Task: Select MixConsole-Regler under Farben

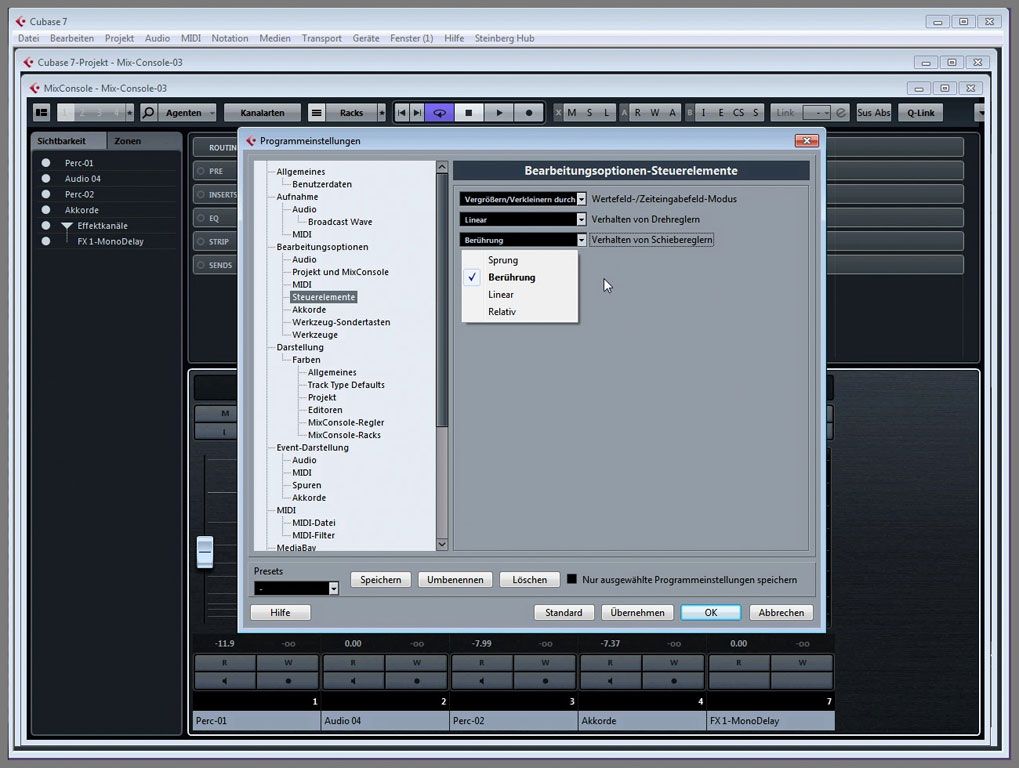Action: pos(346,422)
